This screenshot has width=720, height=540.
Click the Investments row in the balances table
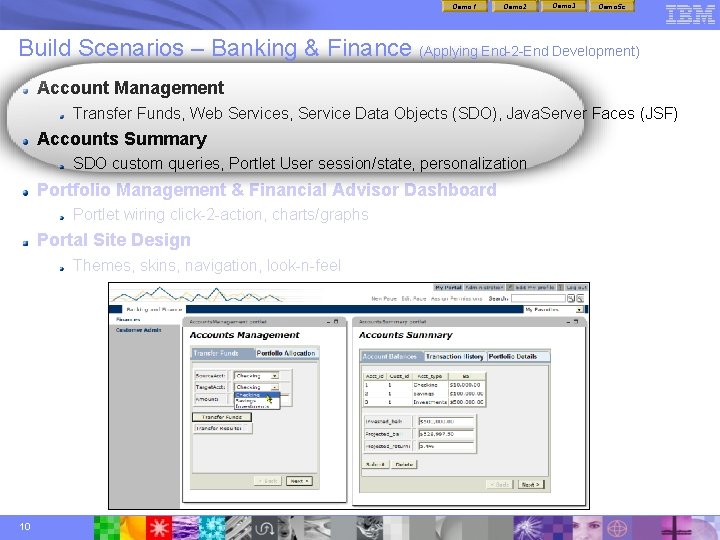click(x=424, y=402)
